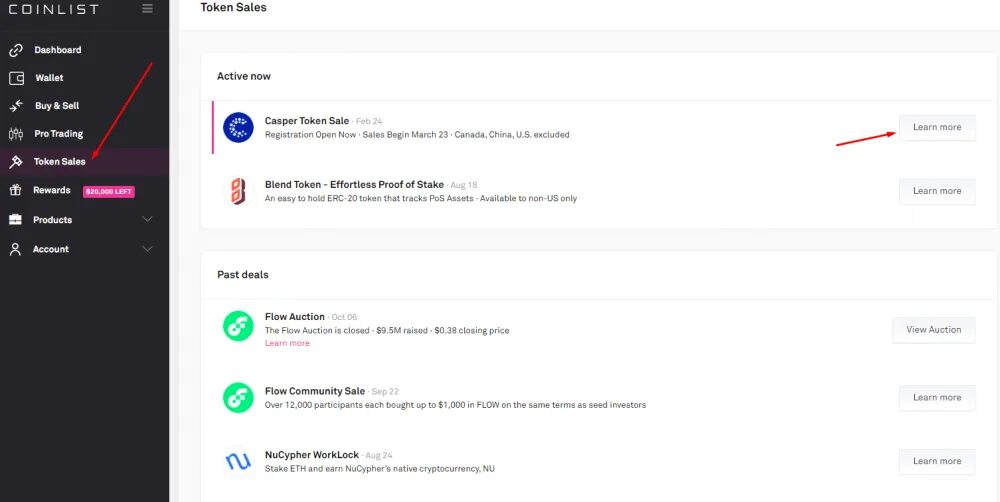The image size is (1000, 502).
Task: Click the Dashboard link icon
Action: click(x=16, y=50)
